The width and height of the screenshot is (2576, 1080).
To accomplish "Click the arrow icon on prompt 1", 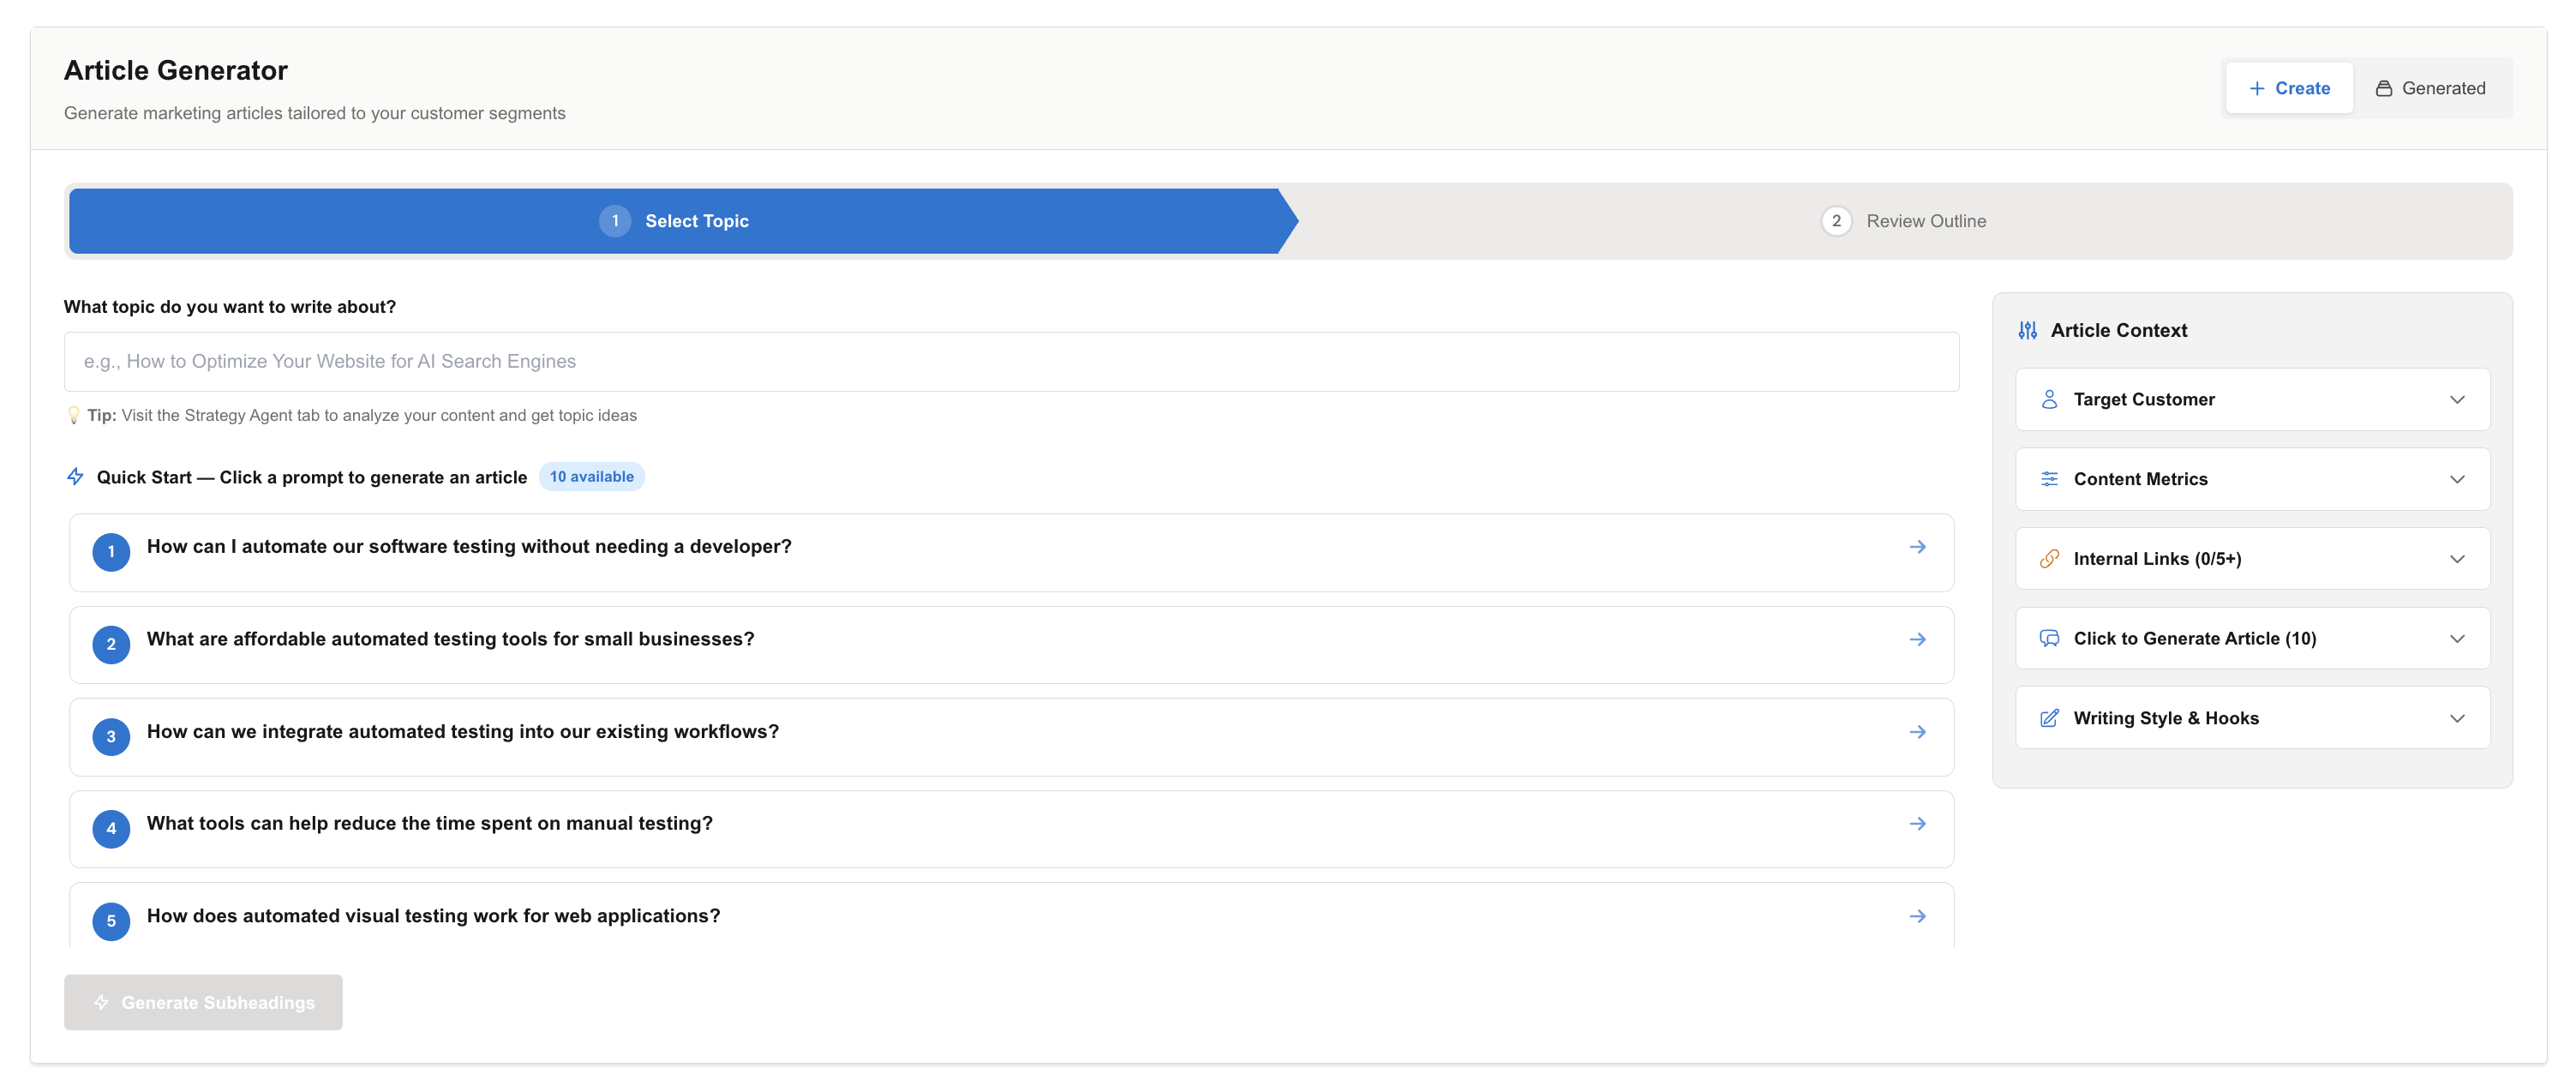I will click(1917, 547).
